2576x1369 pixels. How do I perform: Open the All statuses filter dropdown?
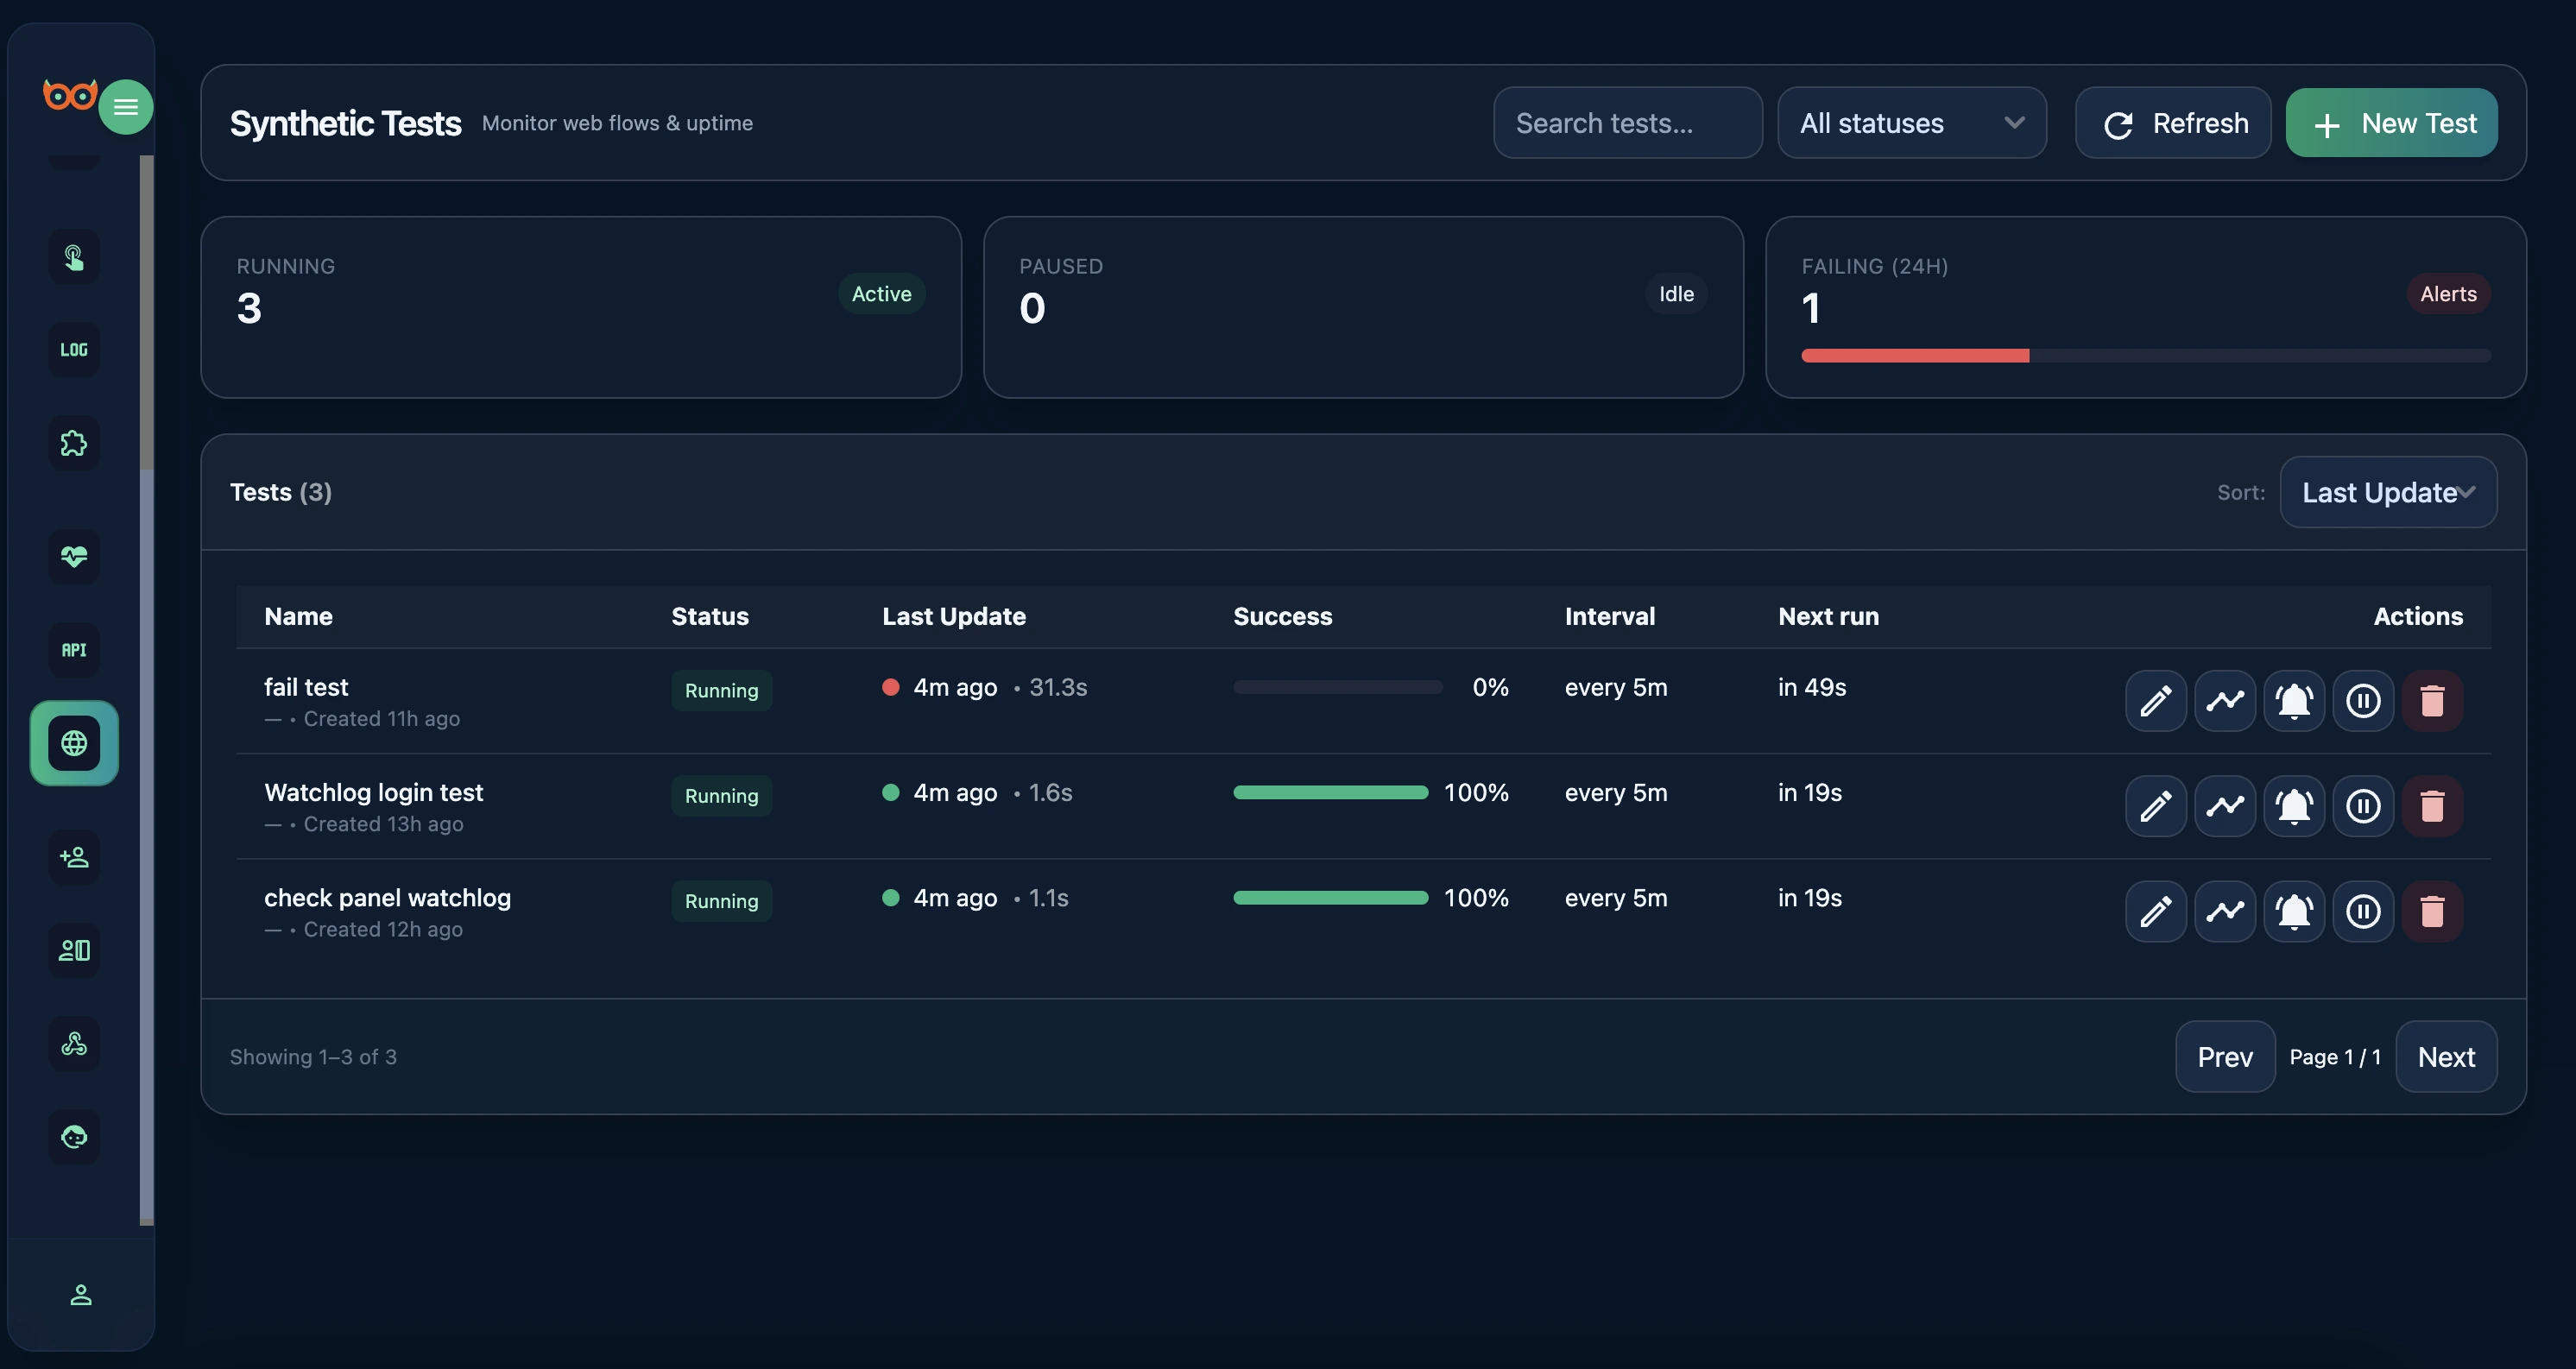click(x=1912, y=123)
